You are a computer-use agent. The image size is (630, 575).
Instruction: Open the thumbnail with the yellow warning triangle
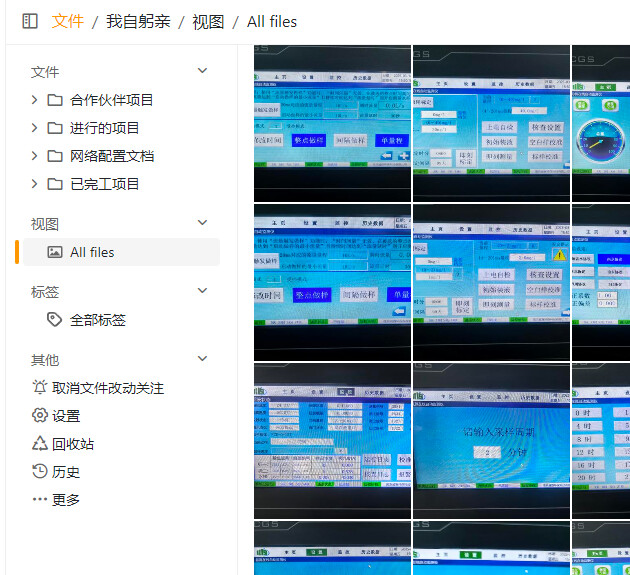pyautogui.click(x=491, y=282)
